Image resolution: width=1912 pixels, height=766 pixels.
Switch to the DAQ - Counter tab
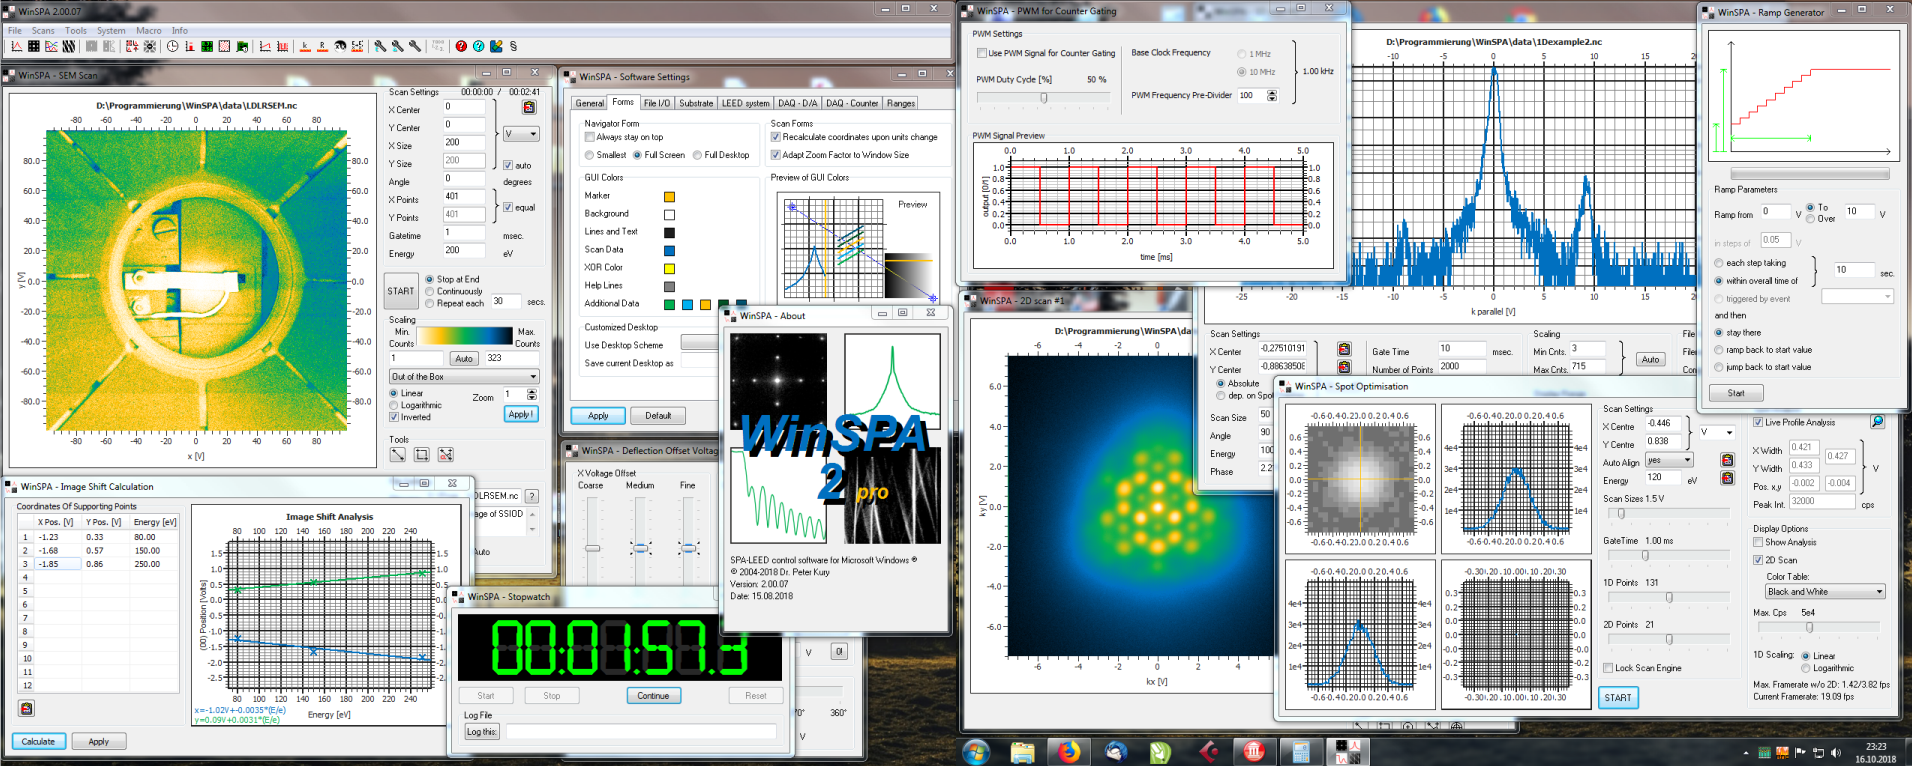click(851, 103)
